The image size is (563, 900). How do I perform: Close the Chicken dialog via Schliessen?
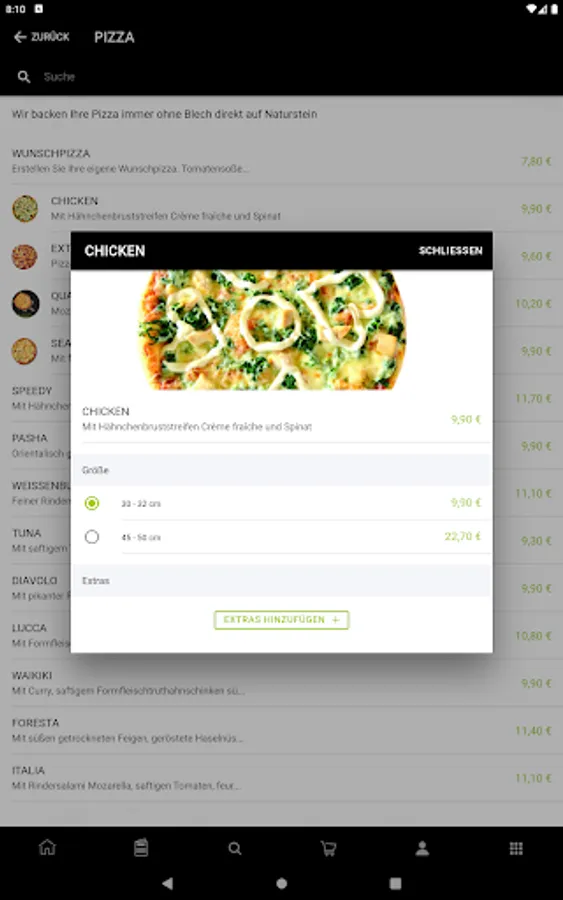pos(451,251)
